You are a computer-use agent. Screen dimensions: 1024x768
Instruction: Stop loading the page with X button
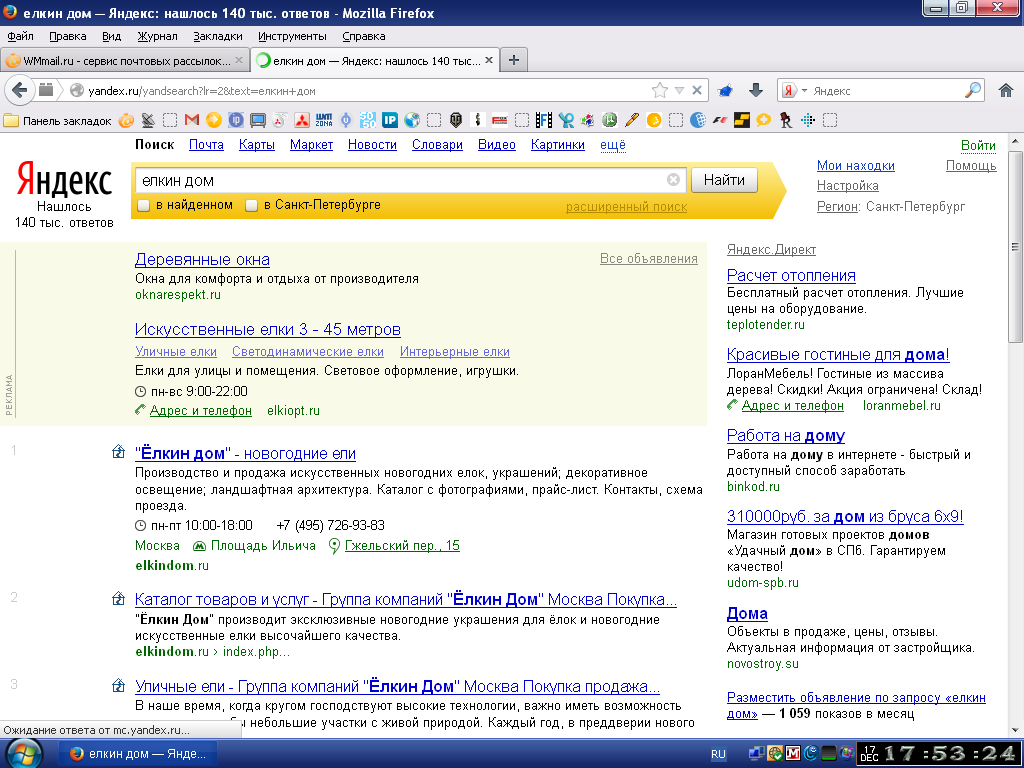pos(697,90)
